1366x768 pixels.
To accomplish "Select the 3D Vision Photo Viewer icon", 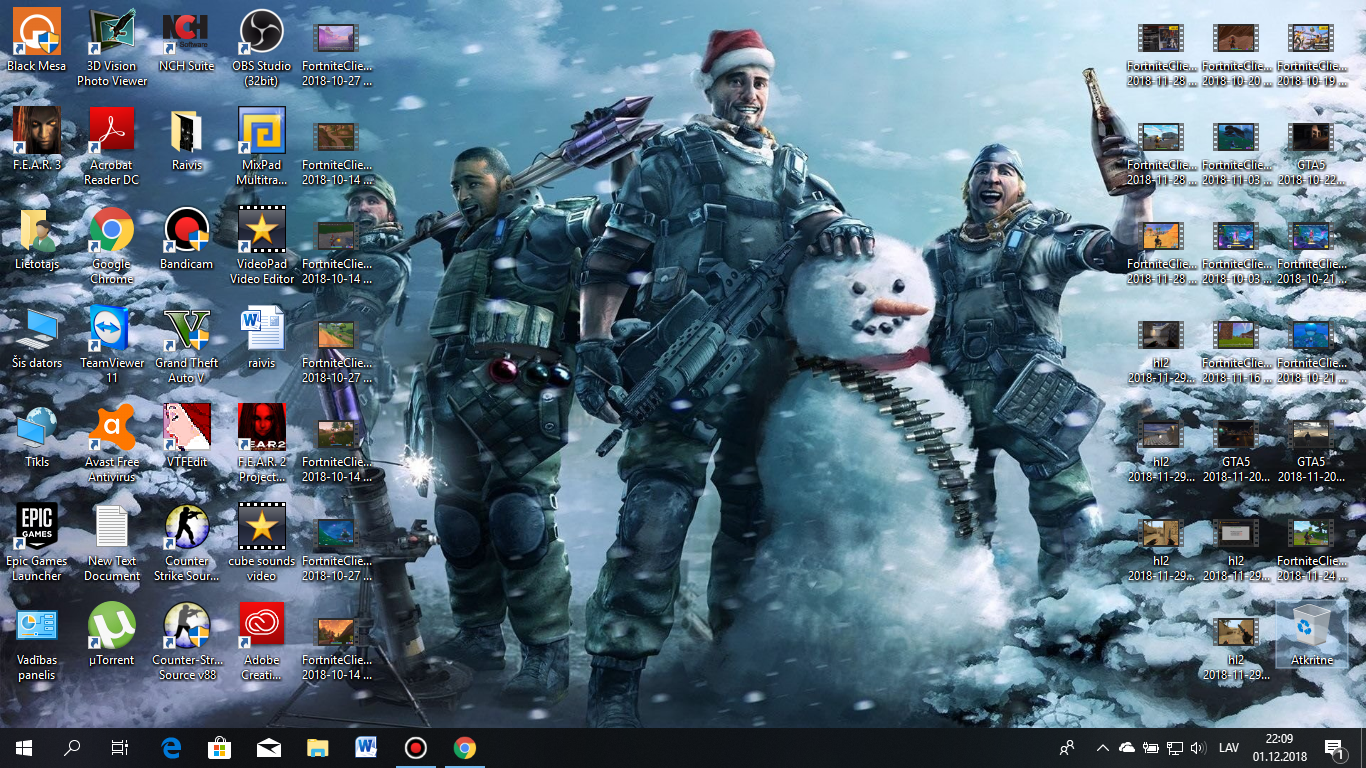I will pos(112,48).
